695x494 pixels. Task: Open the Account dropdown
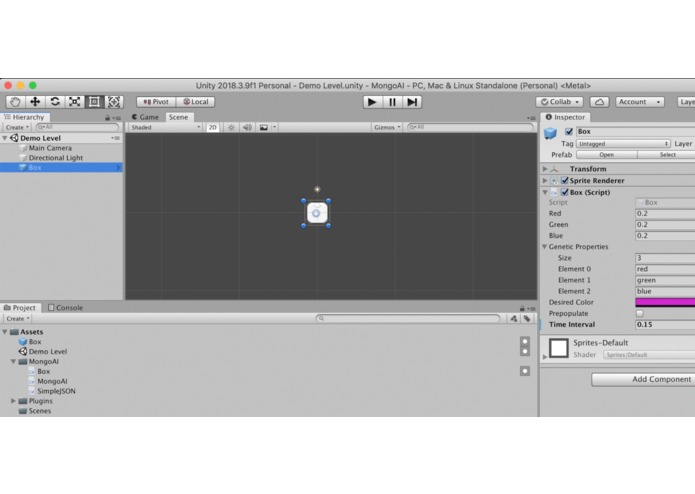pos(640,102)
